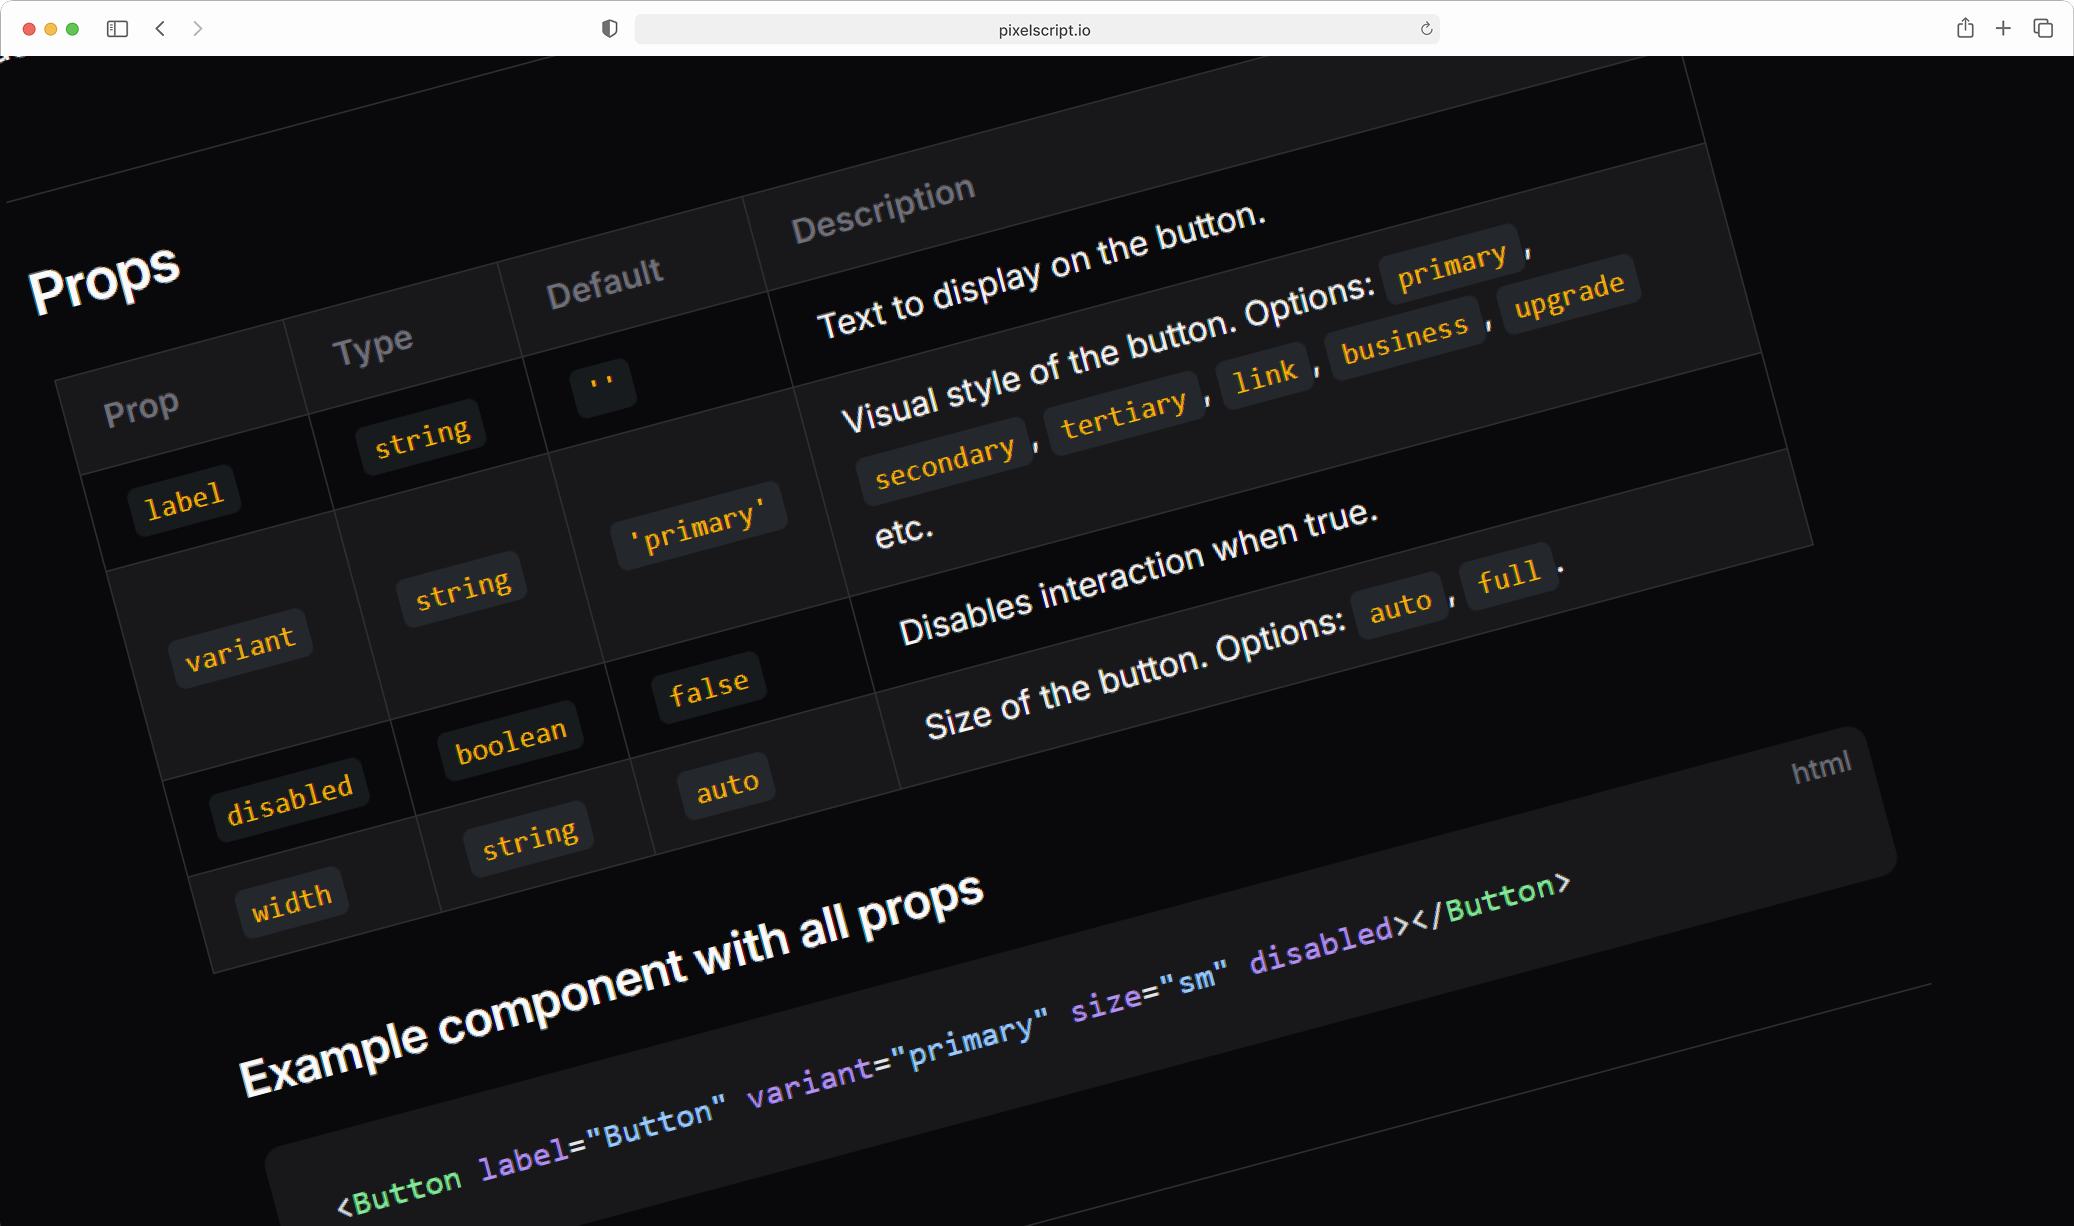The image size is (2074, 1226).
Task: Select the variant="primary" attribute in code
Action: pos(897,1058)
